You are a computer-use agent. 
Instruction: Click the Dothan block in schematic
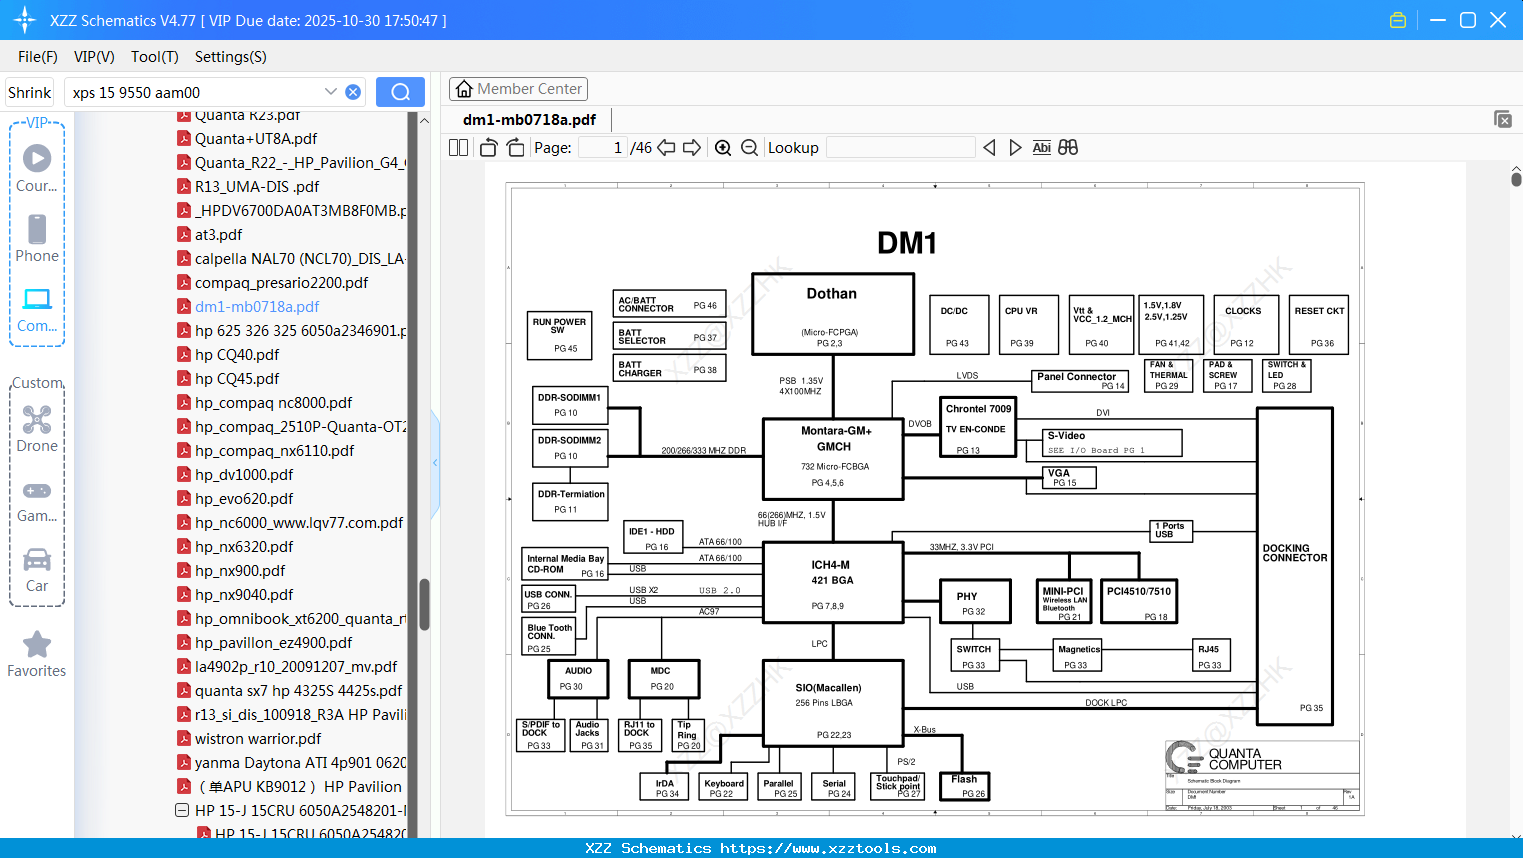click(833, 314)
